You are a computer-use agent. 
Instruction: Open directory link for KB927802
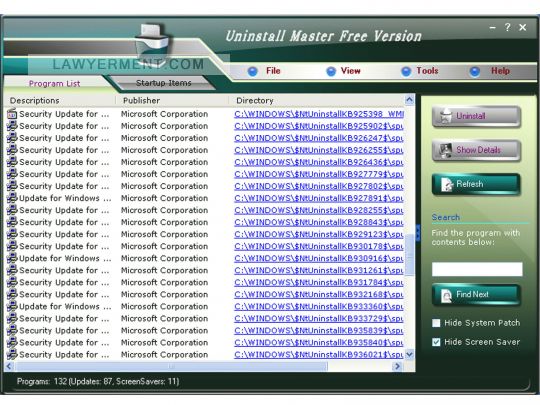[319, 186]
